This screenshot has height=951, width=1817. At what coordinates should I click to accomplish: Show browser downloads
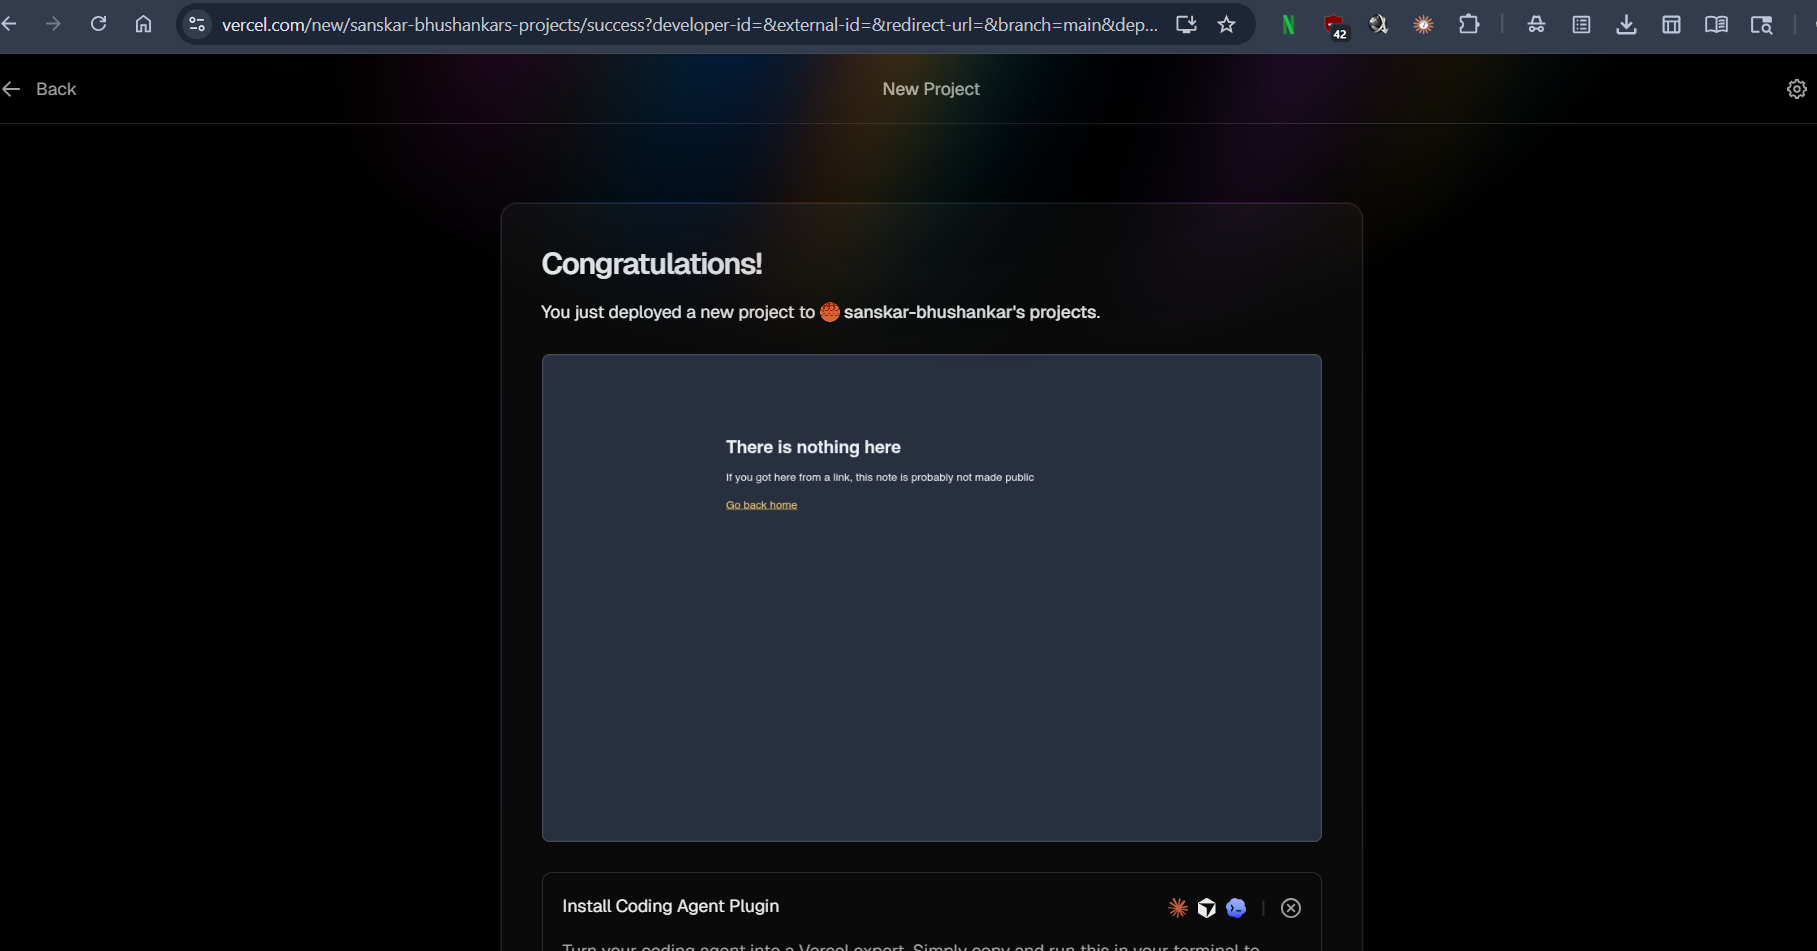[x=1626, y=25]
